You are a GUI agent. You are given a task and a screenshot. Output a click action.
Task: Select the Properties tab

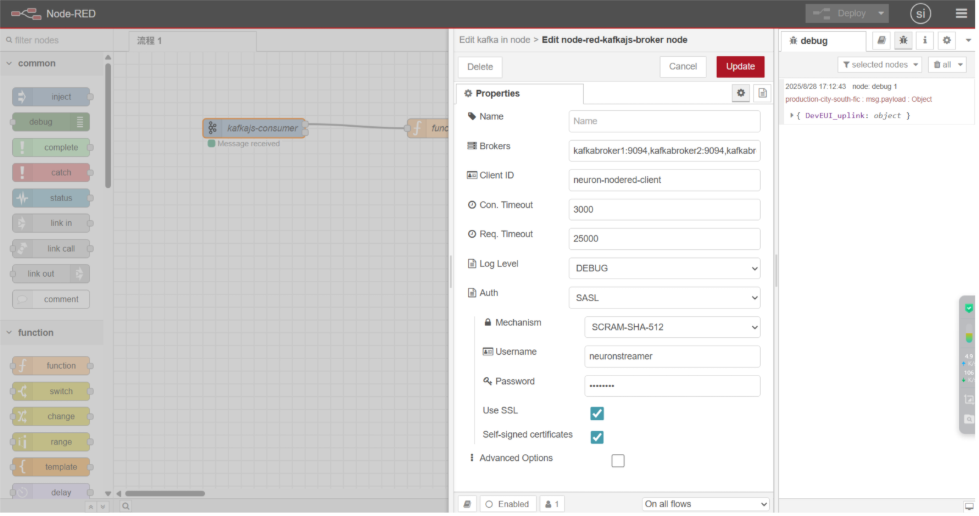click(x=519, y=94)
